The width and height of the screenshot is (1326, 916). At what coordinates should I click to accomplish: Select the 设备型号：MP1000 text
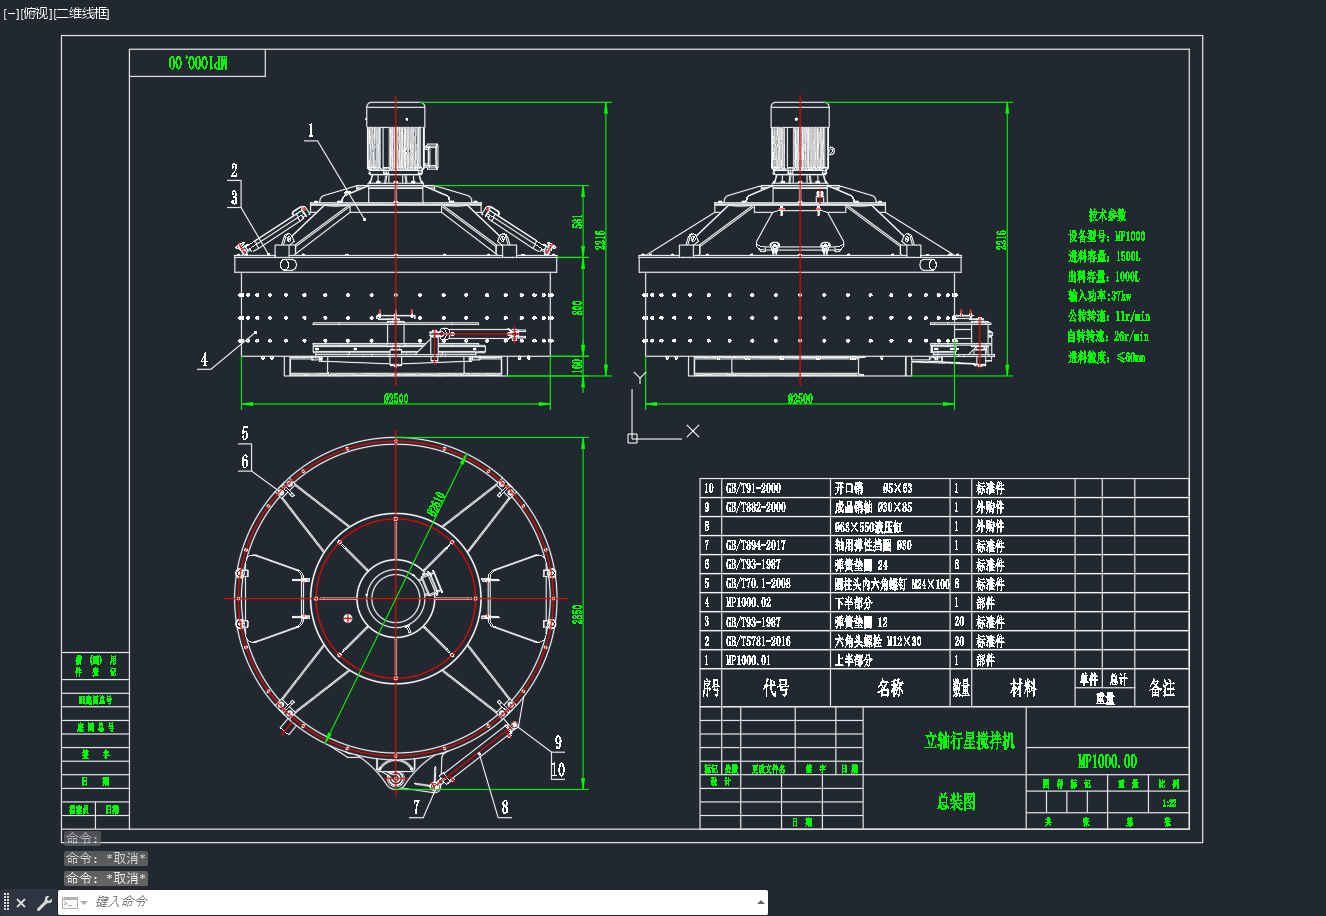click(x=1106, y=236)
